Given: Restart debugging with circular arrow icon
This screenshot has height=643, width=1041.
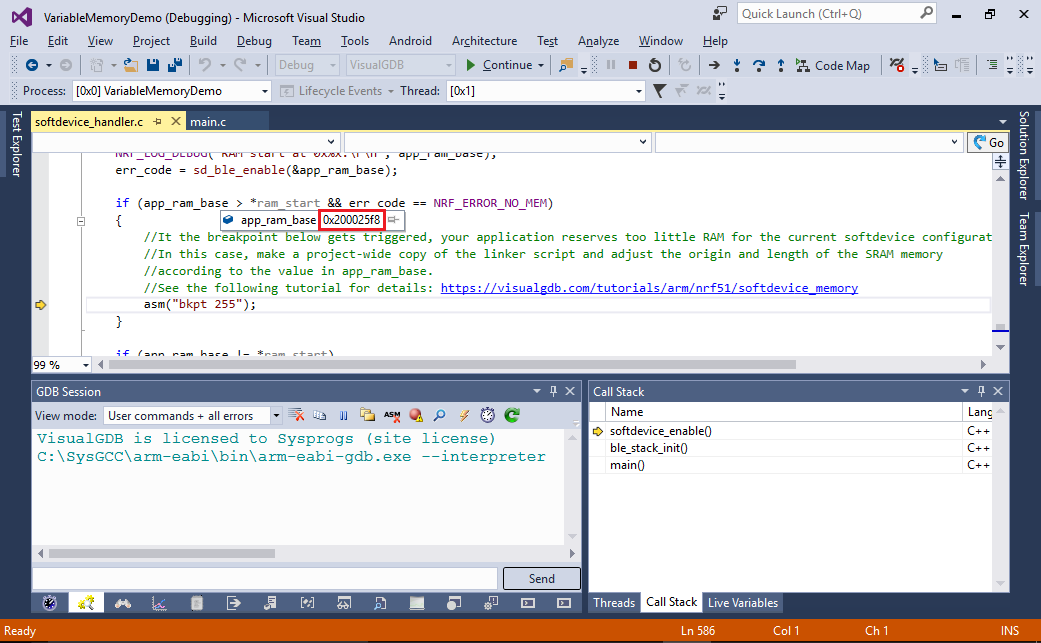Looking at the screenshot, I should coord(655,65).
